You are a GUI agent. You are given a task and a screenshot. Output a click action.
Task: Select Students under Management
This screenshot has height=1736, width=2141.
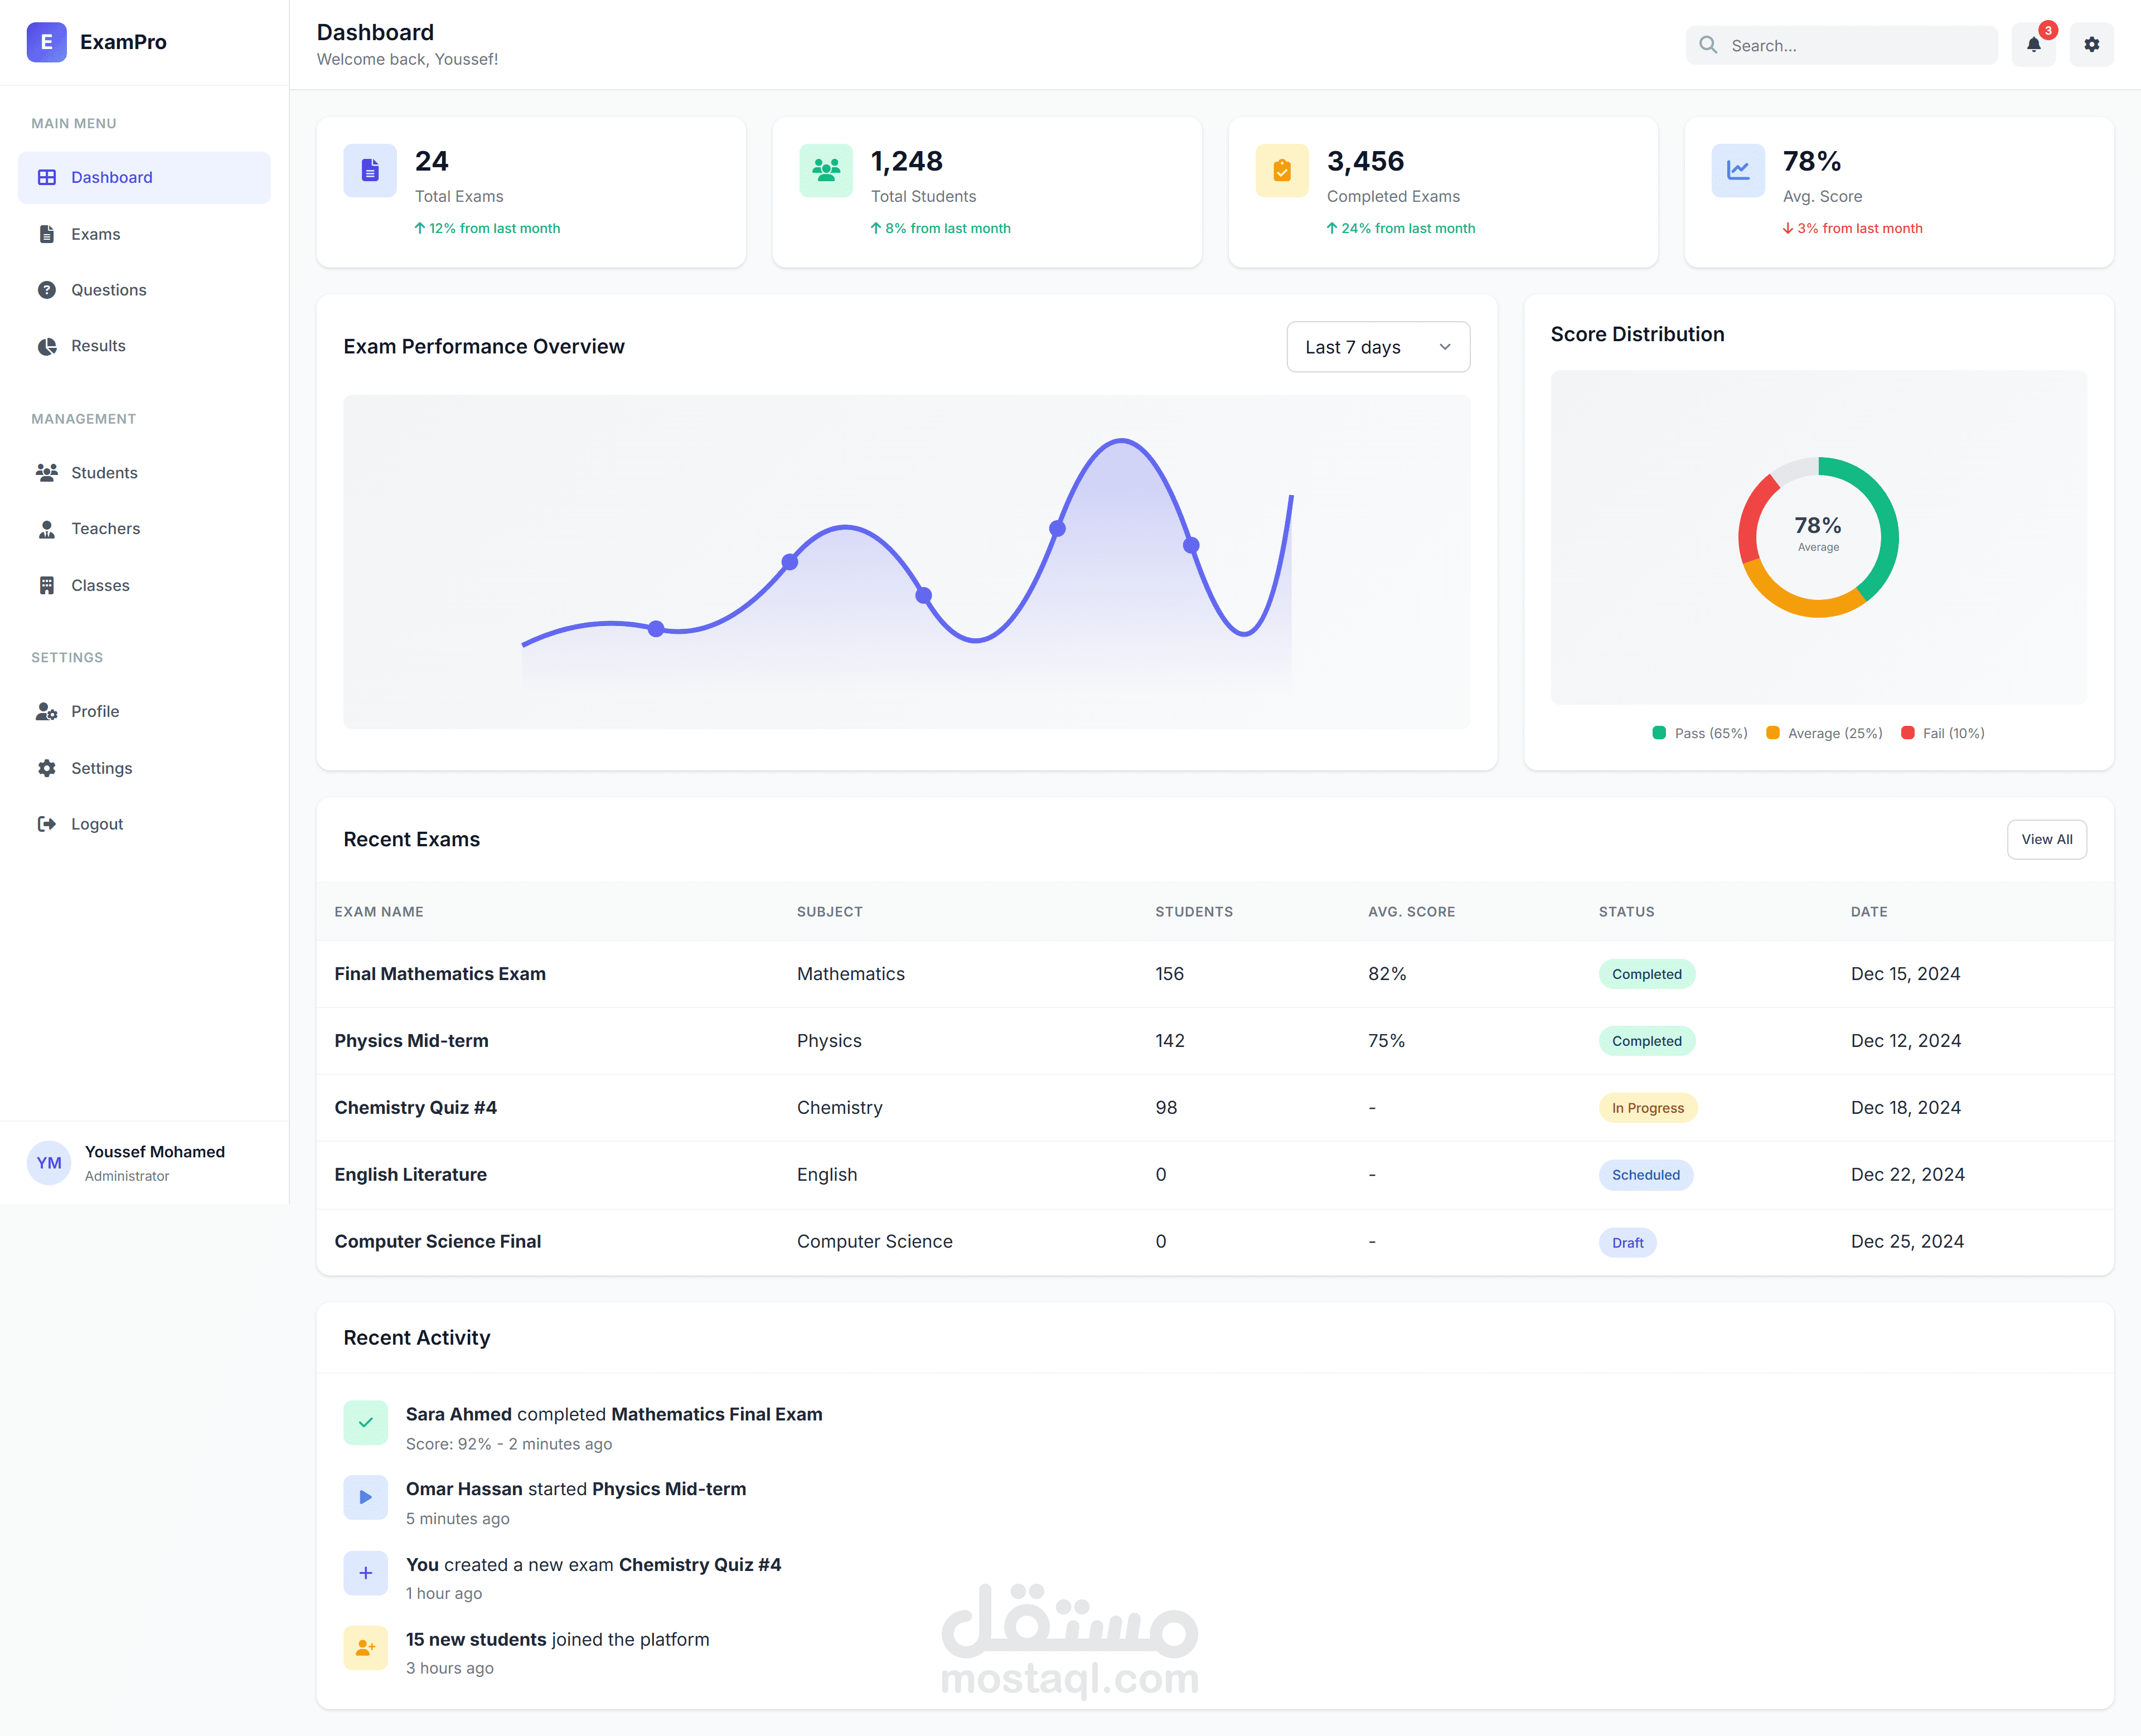pos(104,472)
